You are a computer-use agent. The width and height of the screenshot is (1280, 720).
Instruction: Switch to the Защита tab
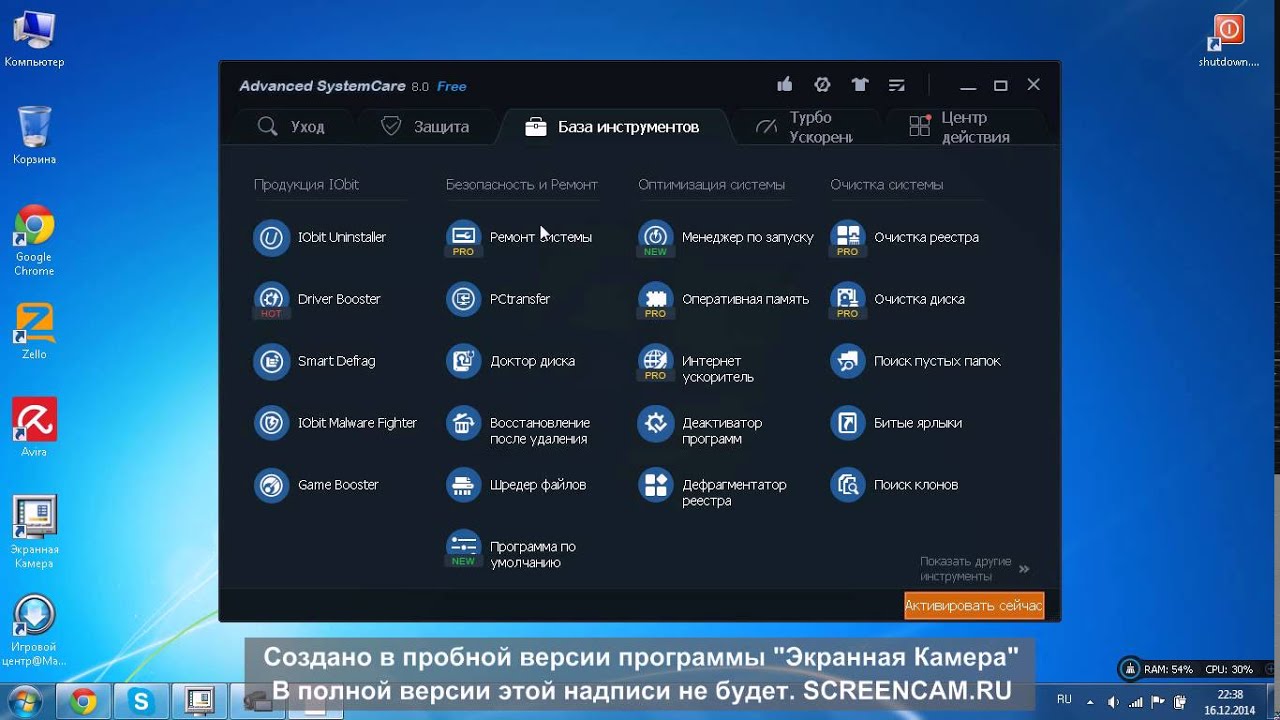tap(425, 127)
